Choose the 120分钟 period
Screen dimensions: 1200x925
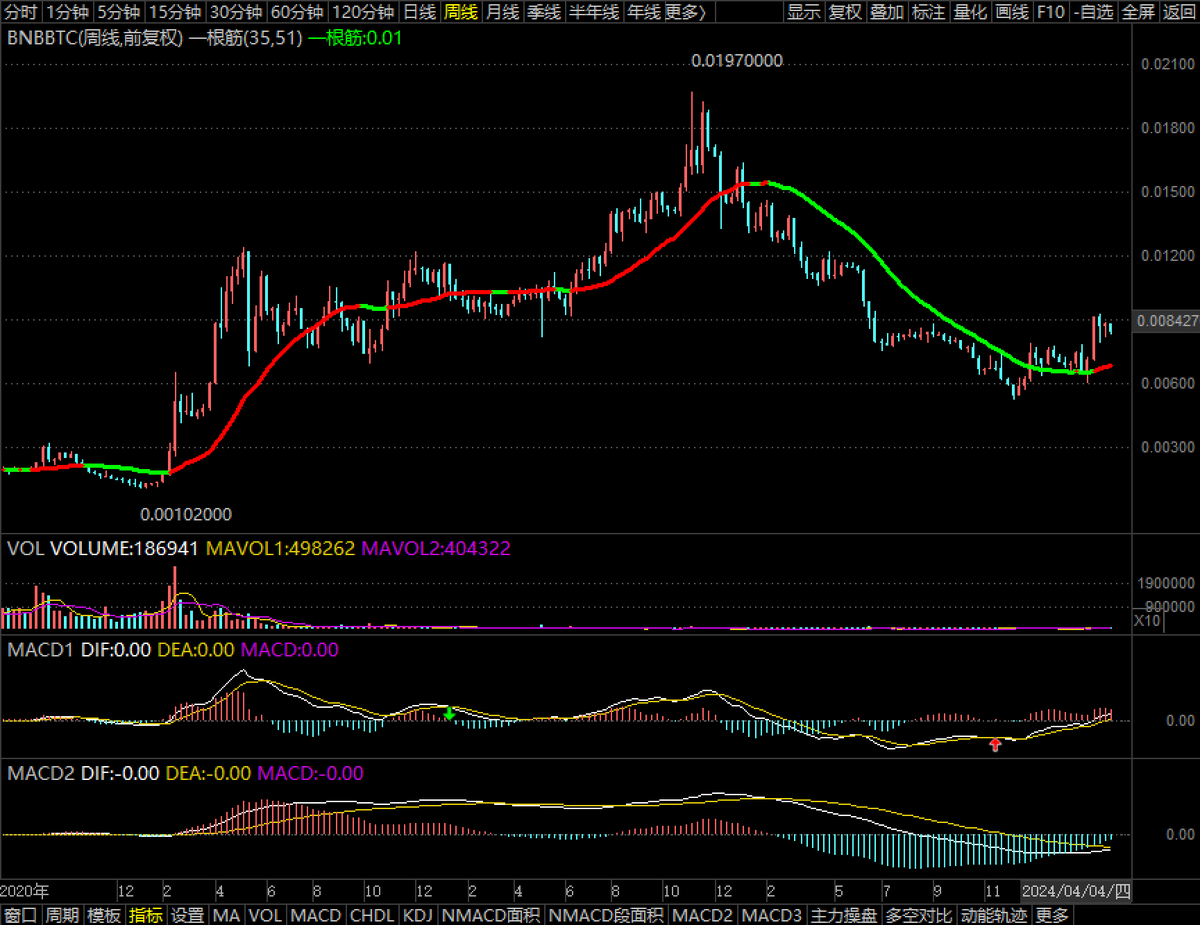click(364, 13)
